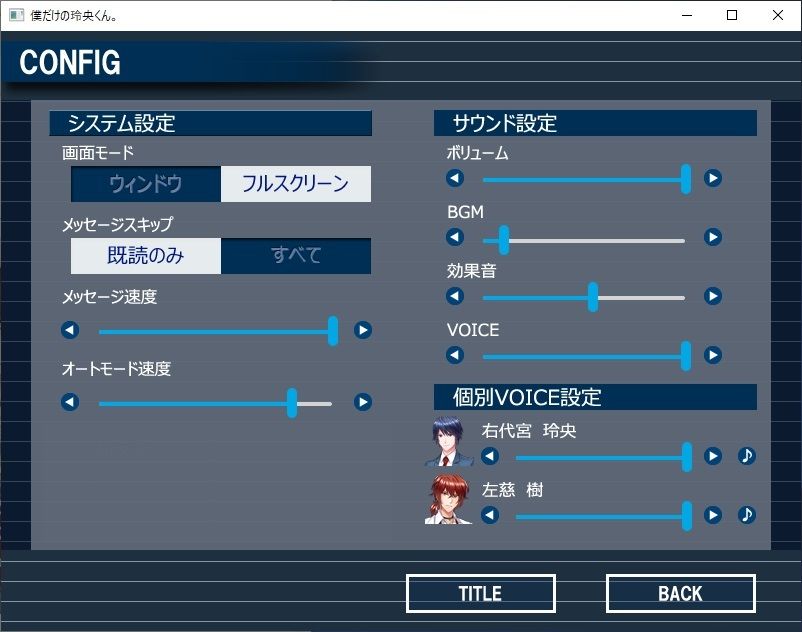Minimize the game window
The image size is (802, 632).
[x=687, y=15]
